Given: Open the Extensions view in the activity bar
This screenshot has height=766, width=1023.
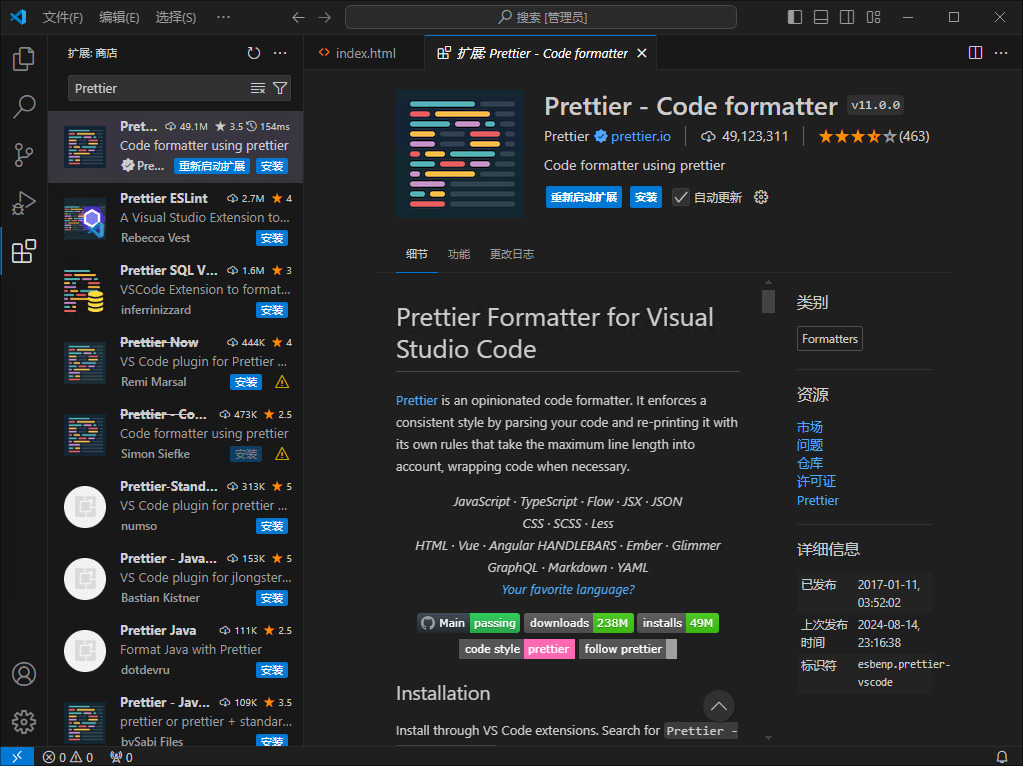Looking at the screenshot, I should 24,252.
